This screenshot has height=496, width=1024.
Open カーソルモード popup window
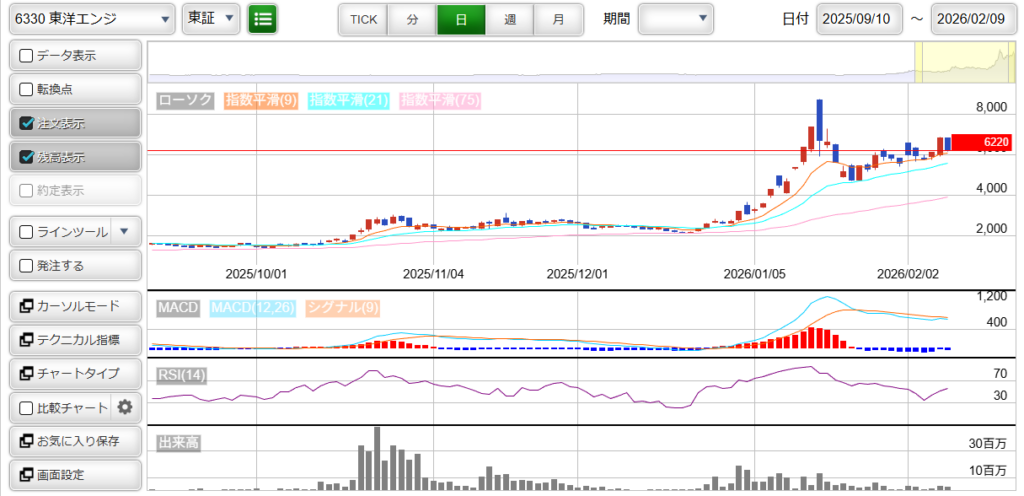(x=75, y=306)
